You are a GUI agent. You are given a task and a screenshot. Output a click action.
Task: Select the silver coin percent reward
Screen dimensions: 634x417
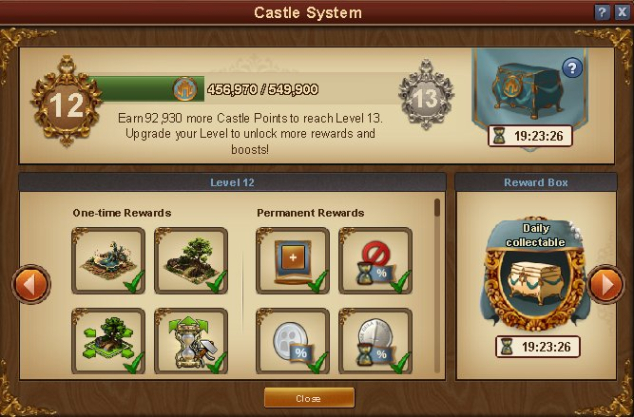[293, 341]
